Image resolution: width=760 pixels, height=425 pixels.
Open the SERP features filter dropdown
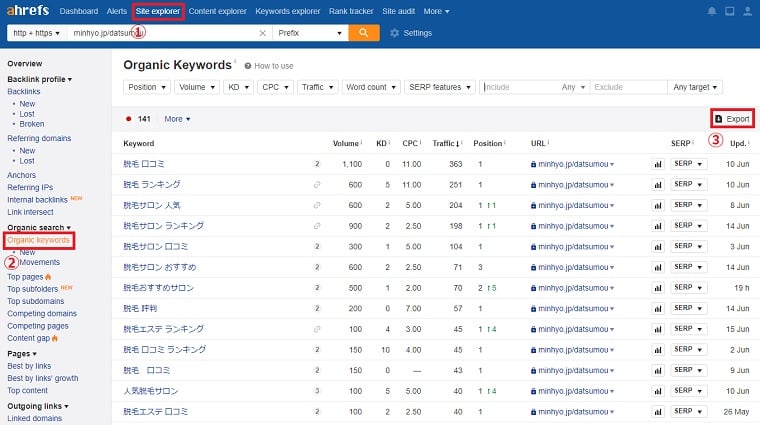point(439,87)
